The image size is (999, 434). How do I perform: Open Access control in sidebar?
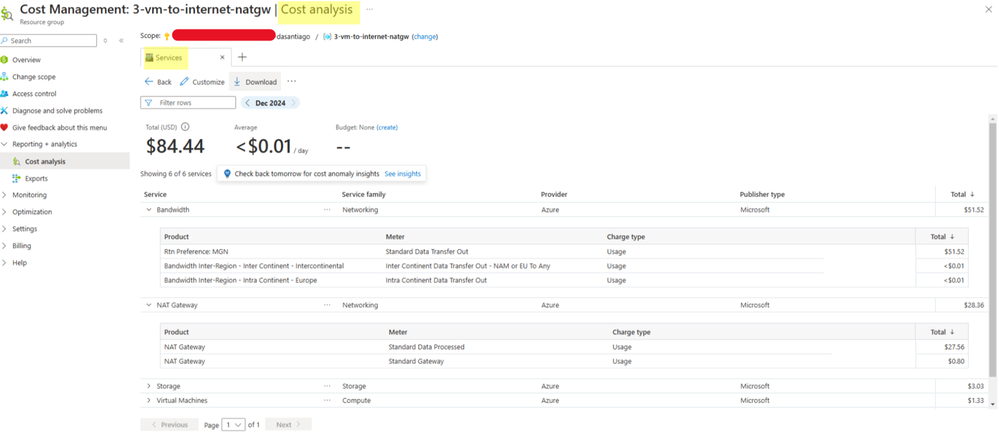tap(34, 94)
